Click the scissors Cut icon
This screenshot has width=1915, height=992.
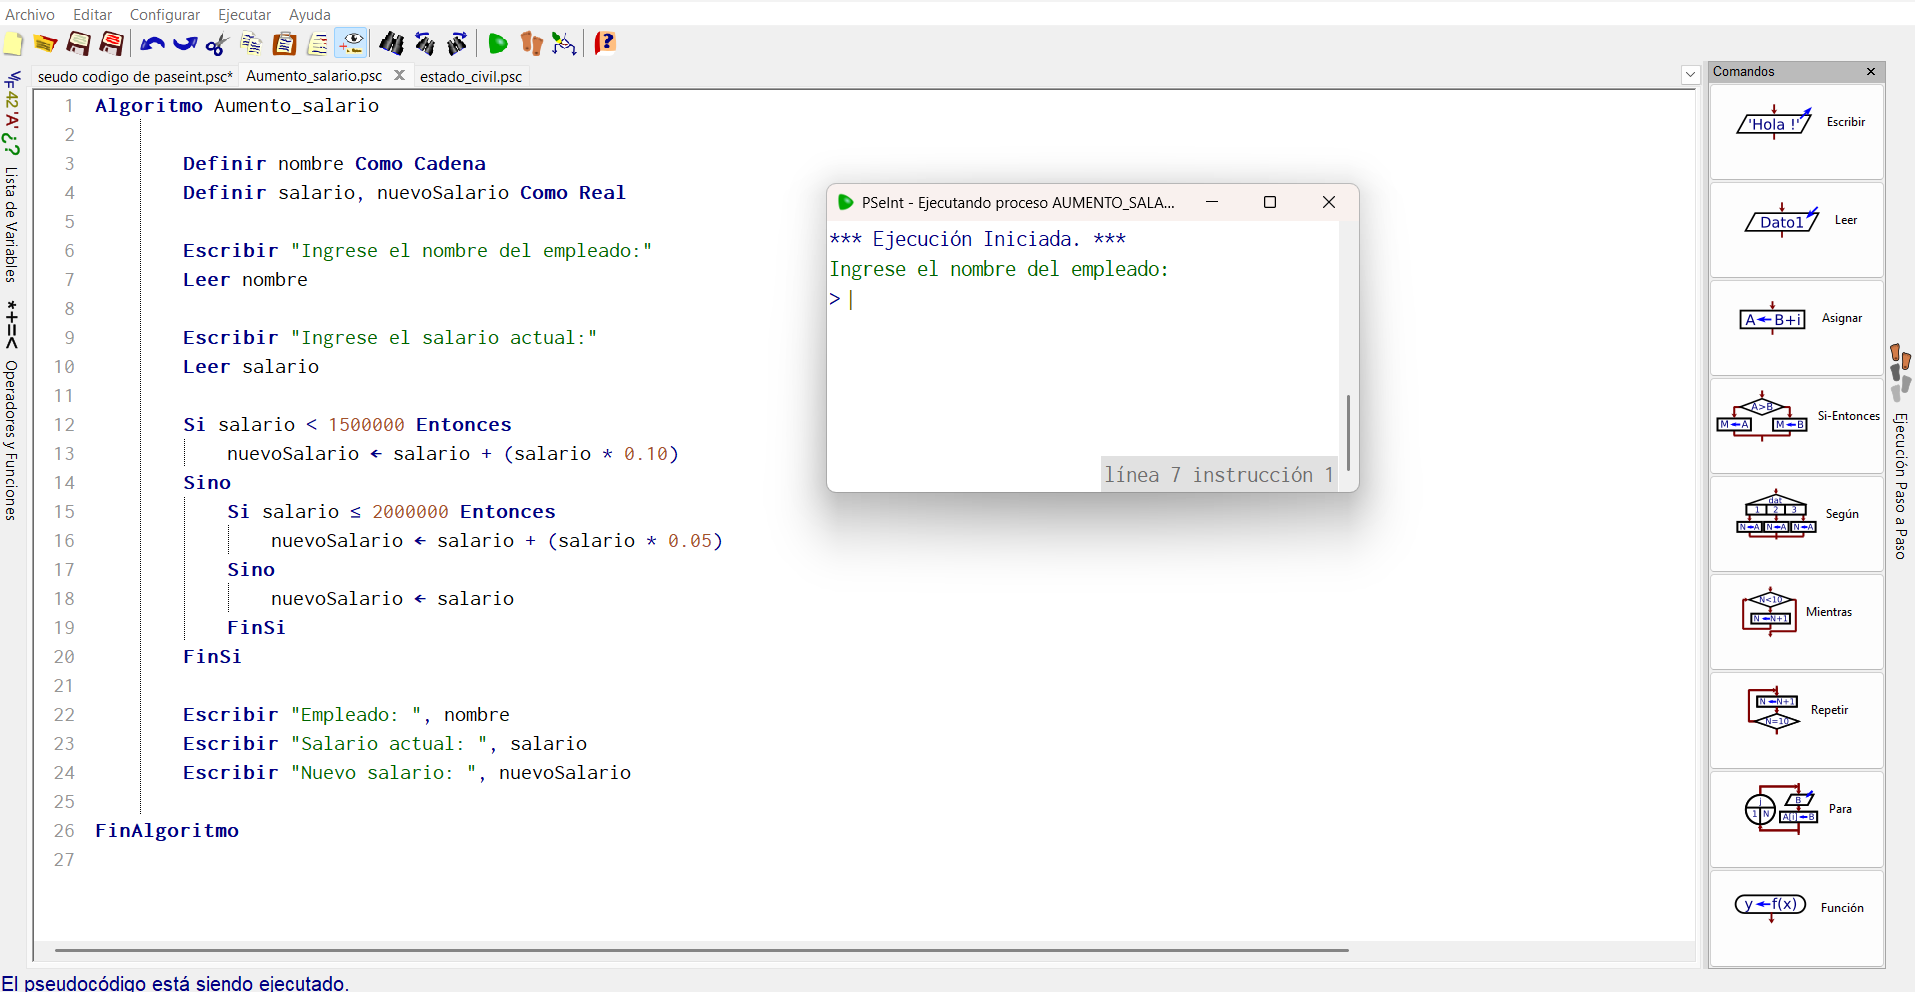point(217,44)
